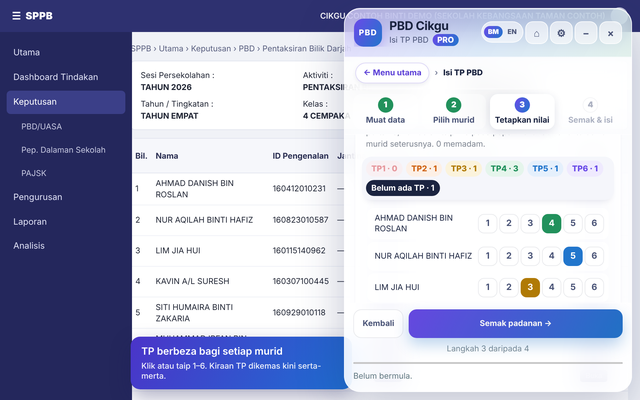The image size is (640, 400).
Task: Click the TP berbeza bagi setiap murid banner
Action: coord(240,363)
